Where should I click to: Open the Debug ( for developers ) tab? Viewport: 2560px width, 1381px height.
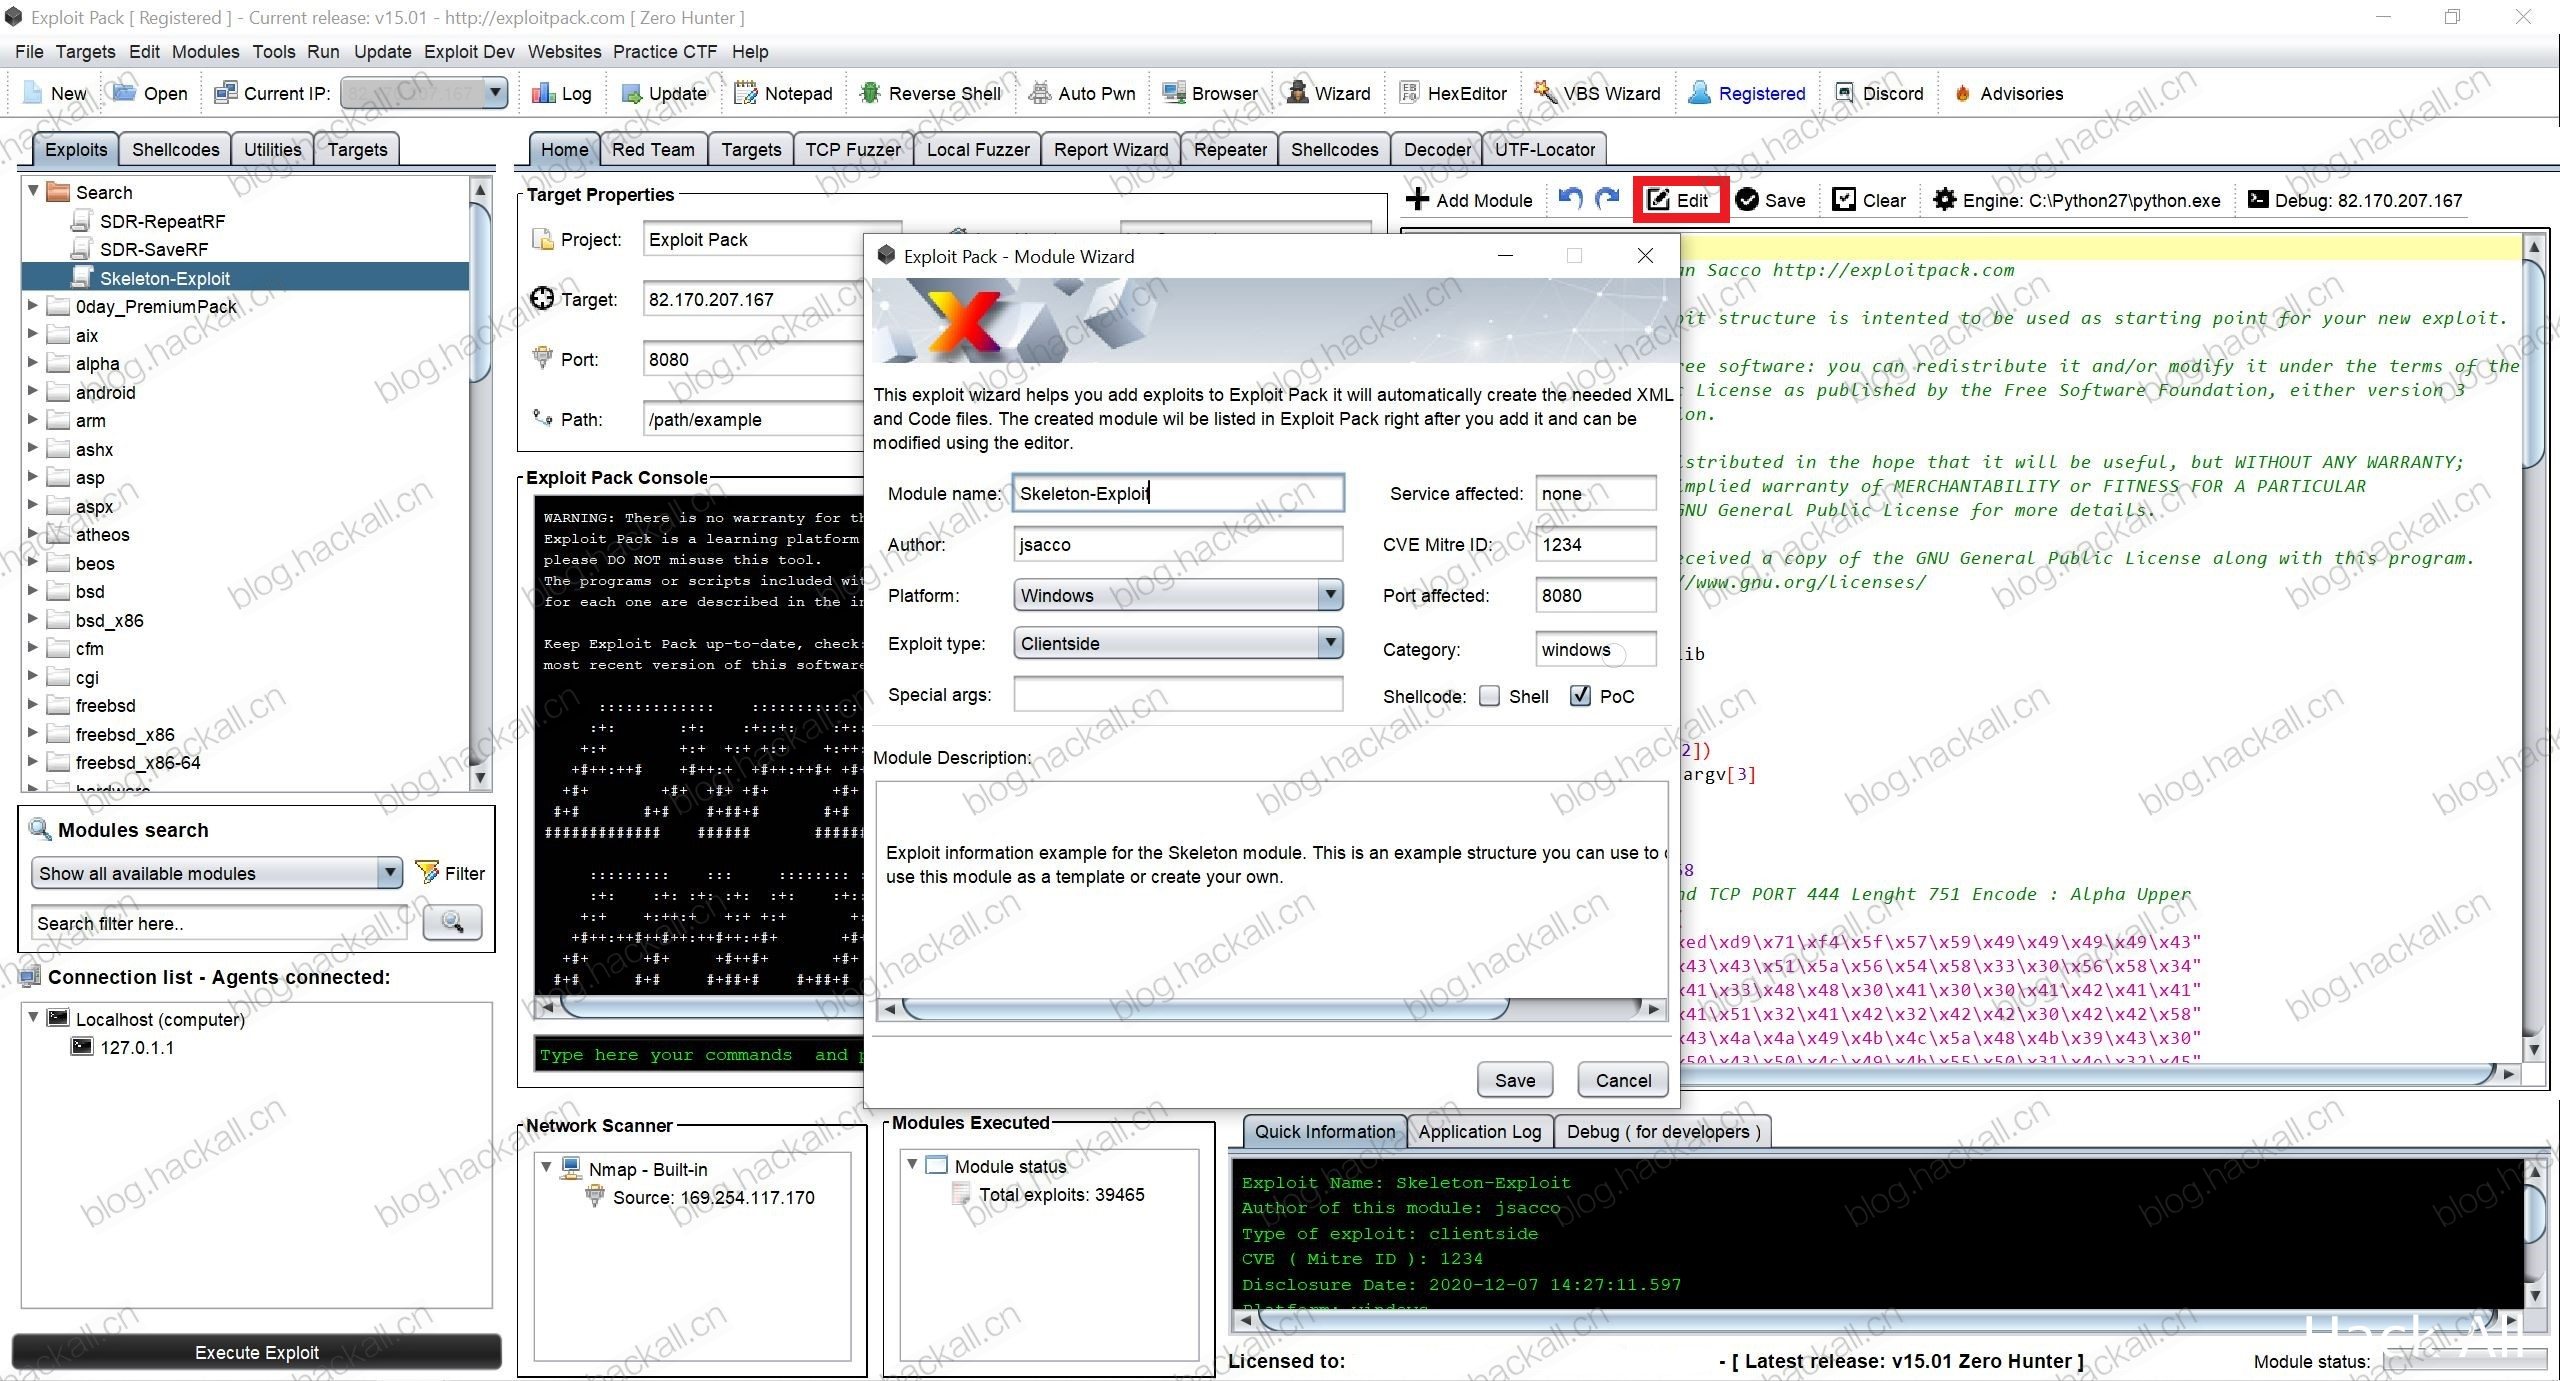pos(1663,1131)
